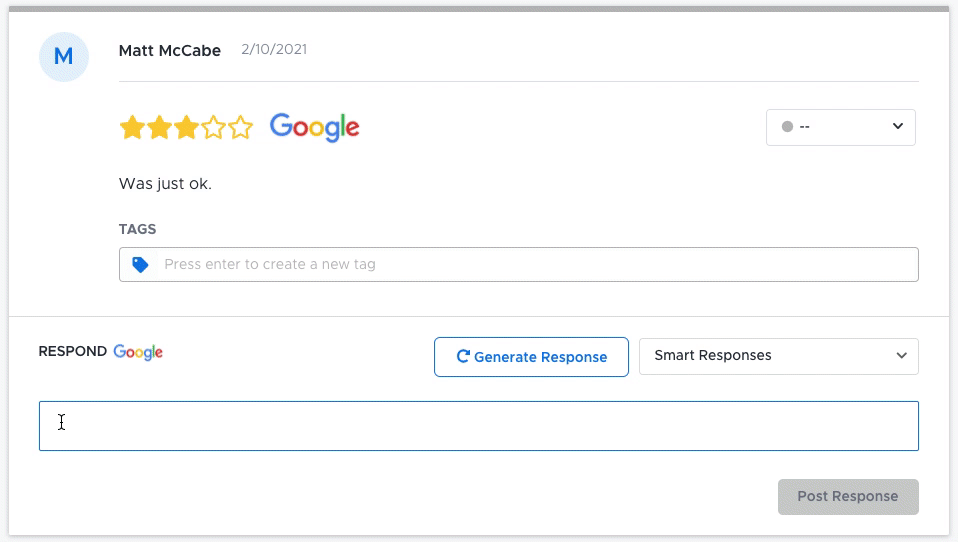This screenshot has width=958, height=542.
Task: Click the Matt McCabe avatar icon
Action: point(63,57)
